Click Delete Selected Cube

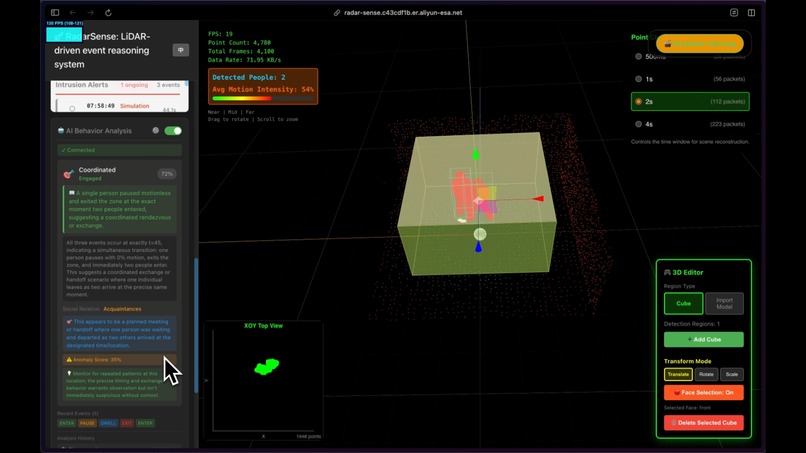point(704,423)
